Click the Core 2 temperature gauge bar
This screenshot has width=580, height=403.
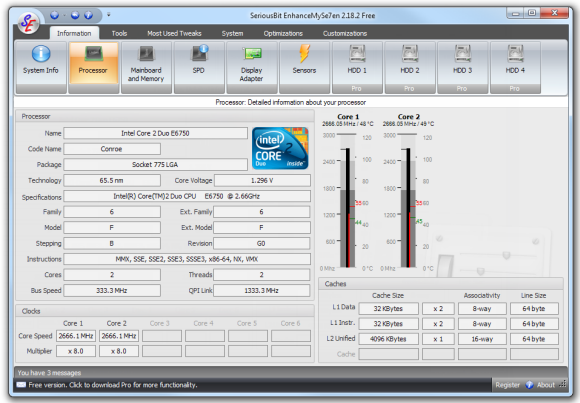point(408,201)
